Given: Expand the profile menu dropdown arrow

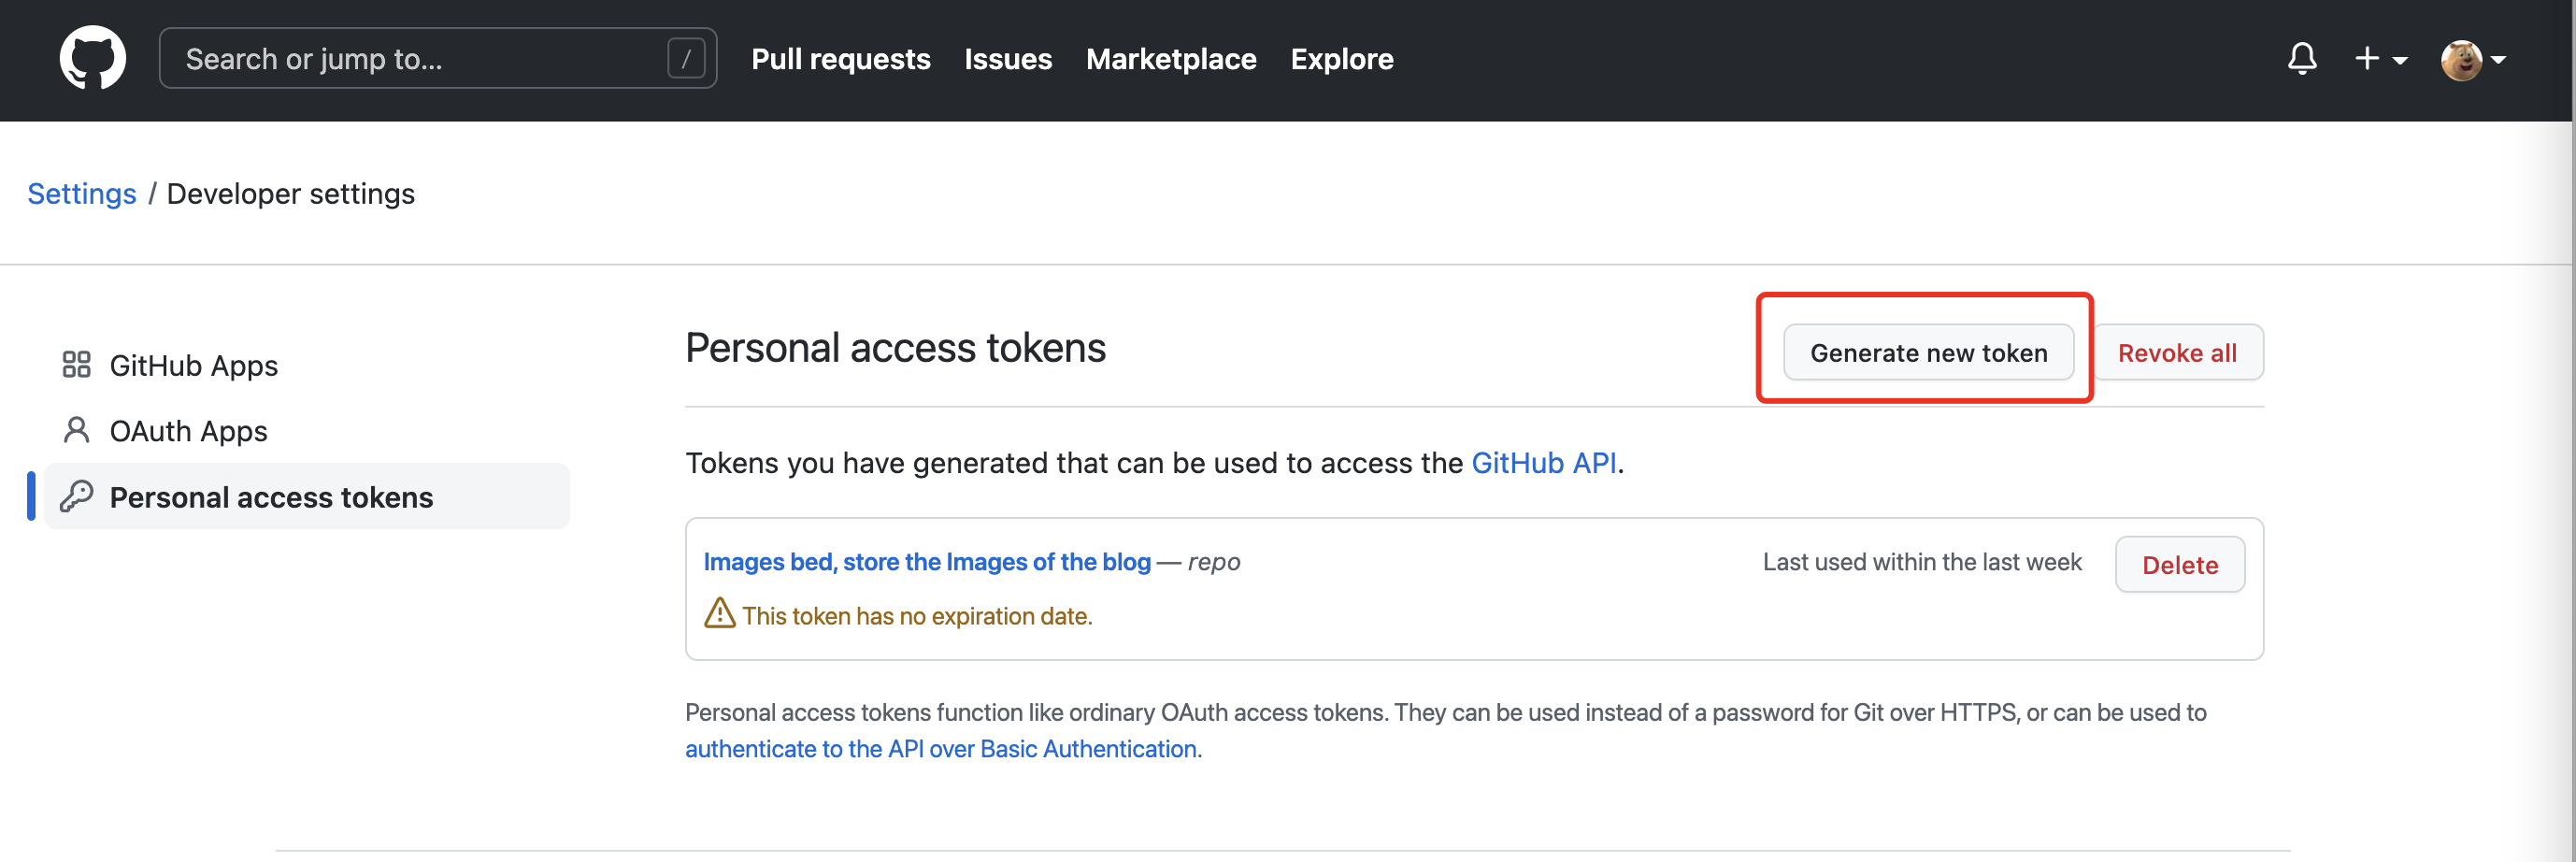Looking at the screenshot, I should (2498, 61).
